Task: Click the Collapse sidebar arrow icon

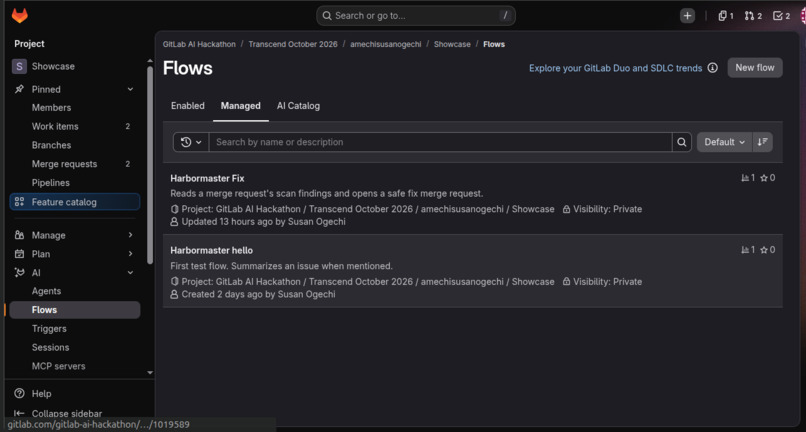Action: pyautogui.click(x=19, y=413)
